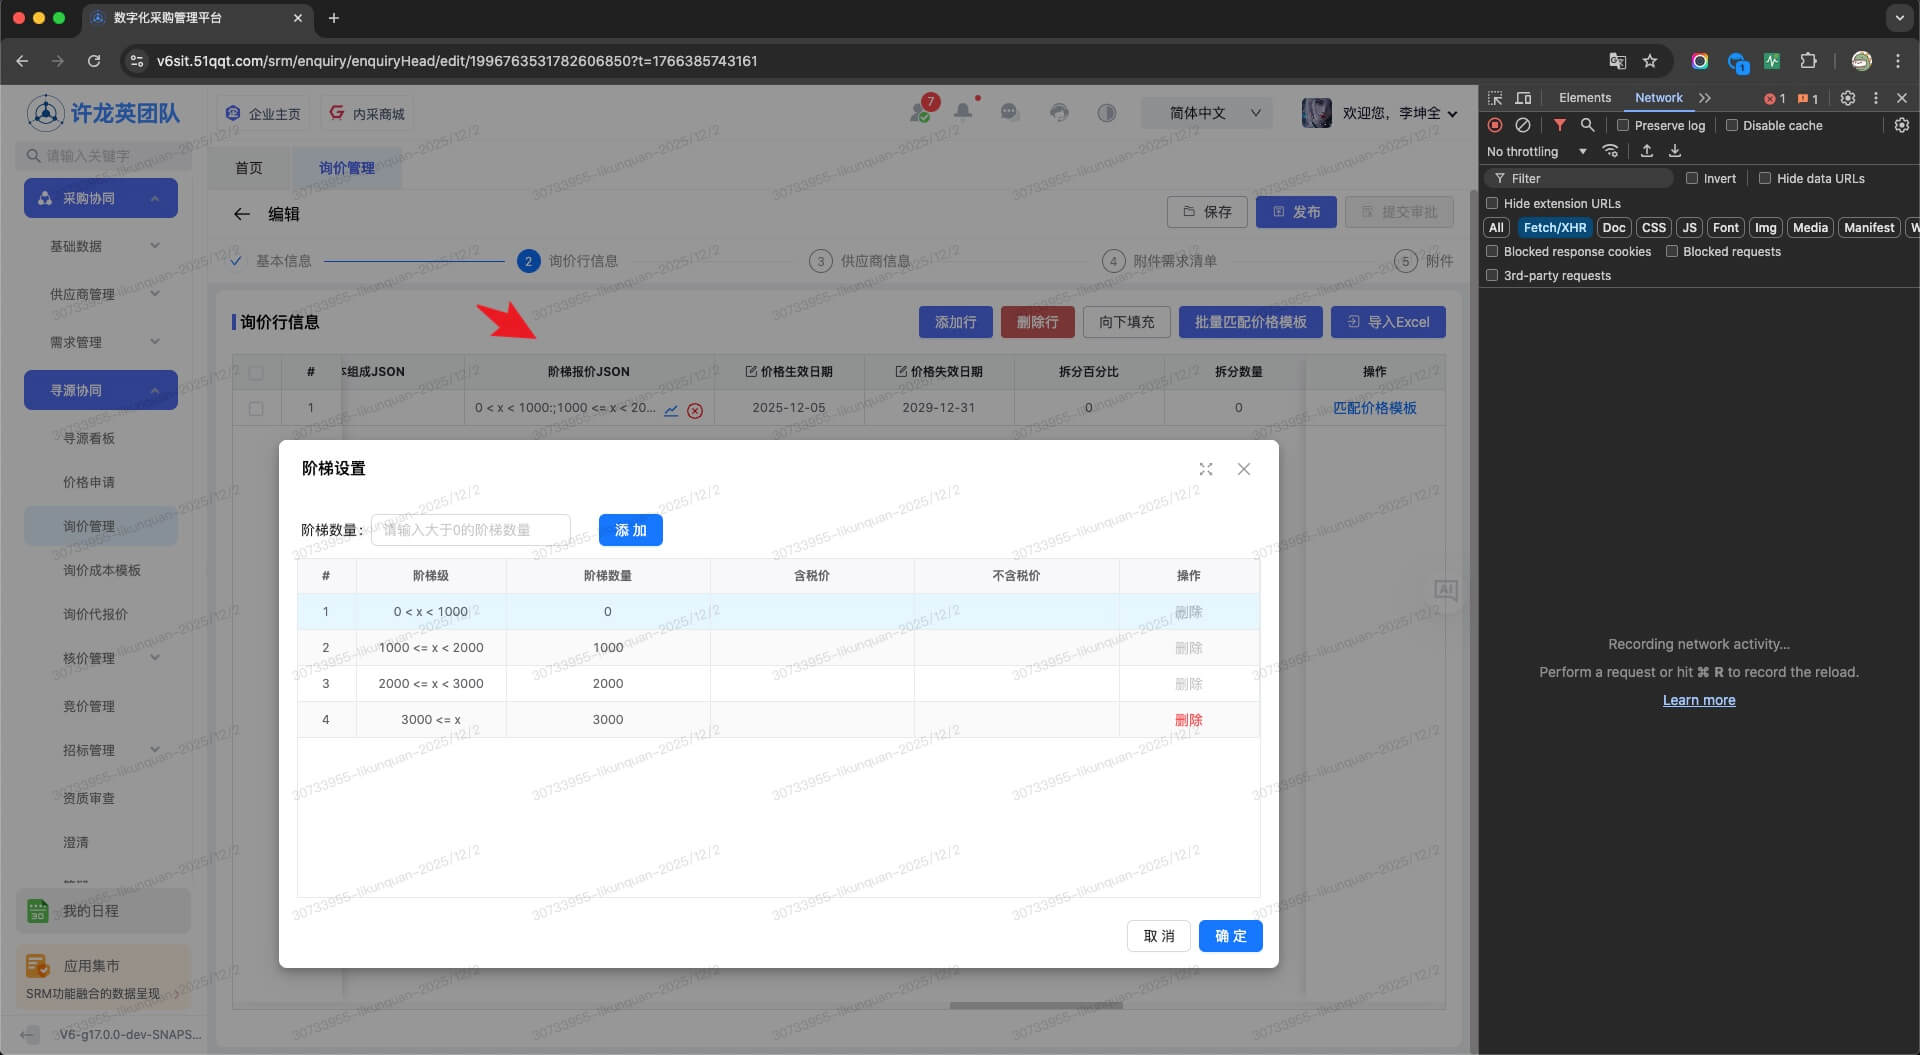Viewport: 1920px width, 1055px height.
Task: Open the DevTools settings gear
Action: [1848, 98]
